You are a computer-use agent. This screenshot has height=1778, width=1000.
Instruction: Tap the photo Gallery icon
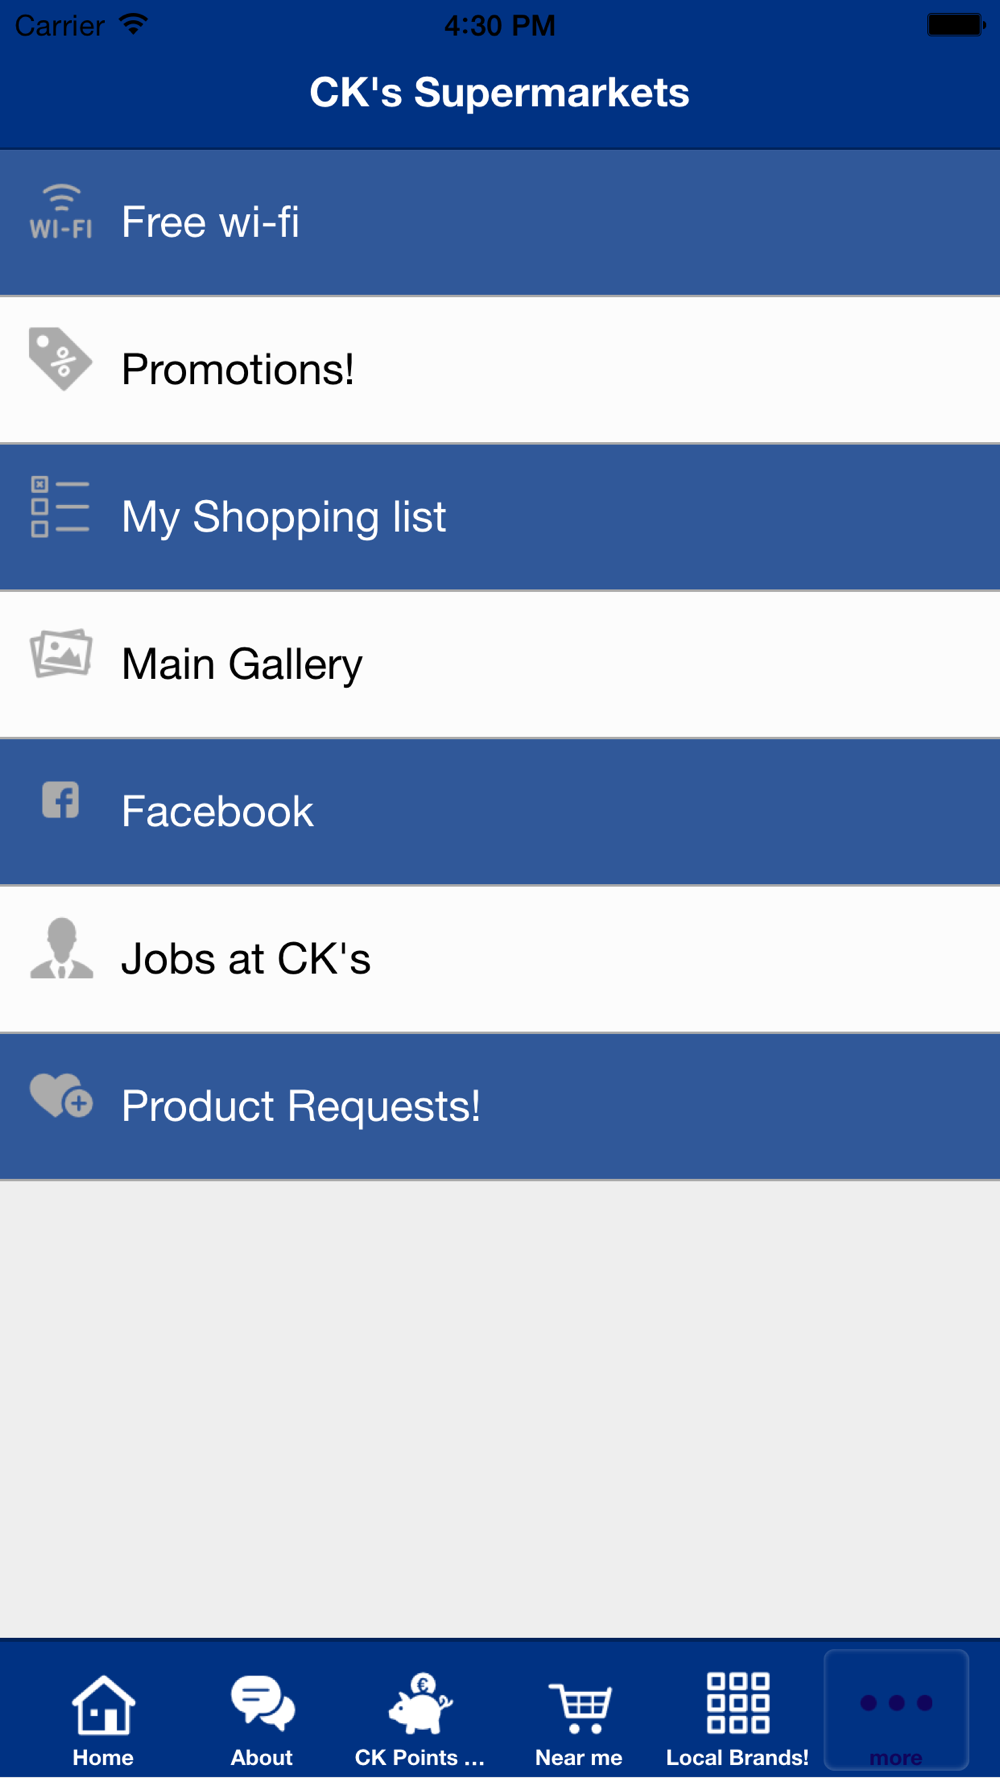tap(61, 653)
